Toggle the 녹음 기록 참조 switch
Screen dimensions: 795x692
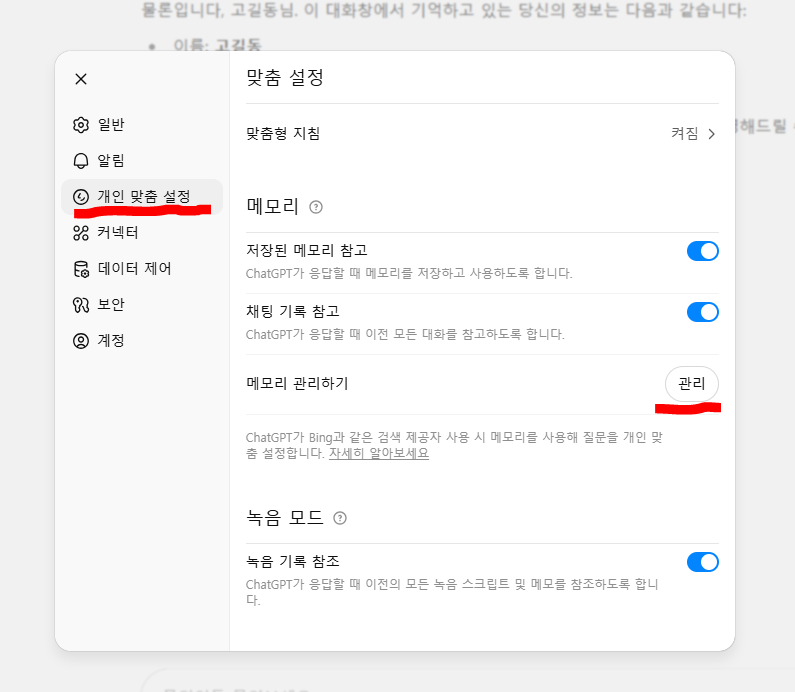(703, 562)
